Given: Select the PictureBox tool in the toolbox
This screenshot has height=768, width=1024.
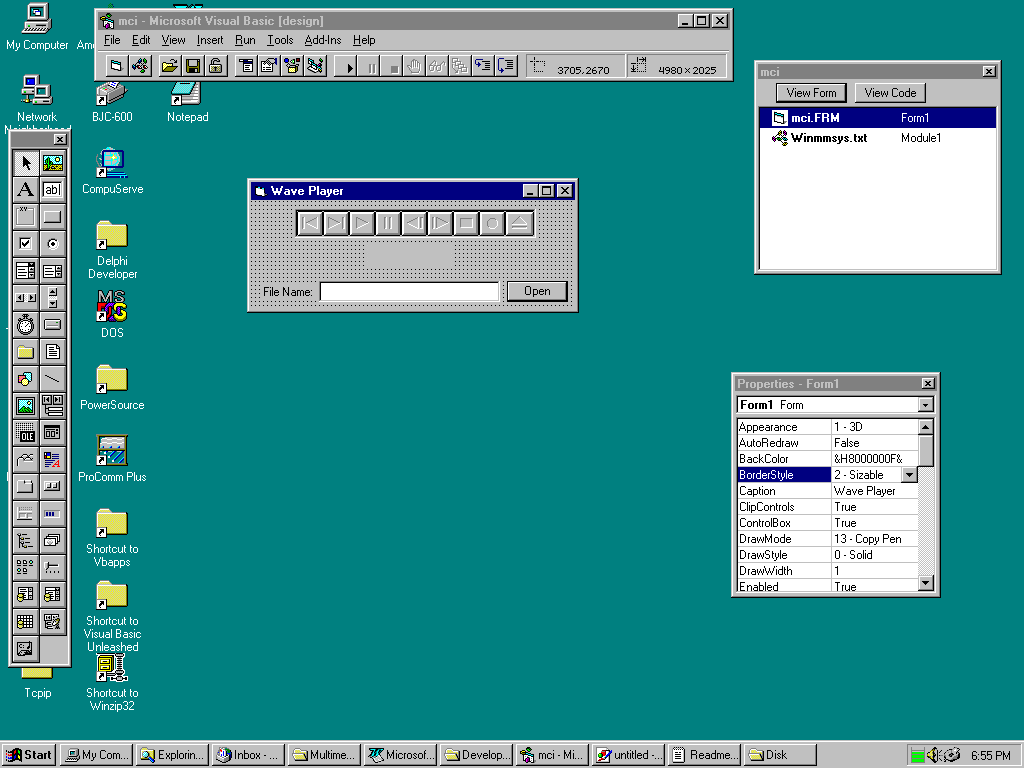Looking at the screenshot, I should [x=52, y=163].
